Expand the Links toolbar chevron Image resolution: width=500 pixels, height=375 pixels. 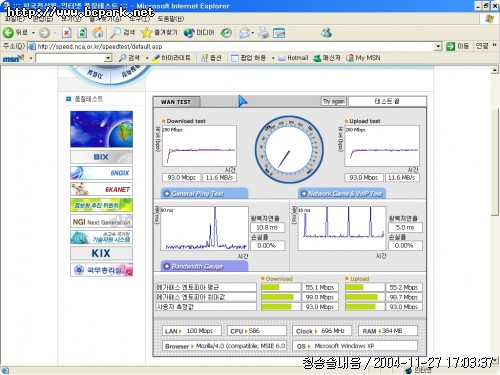click(x=494, y=45)
